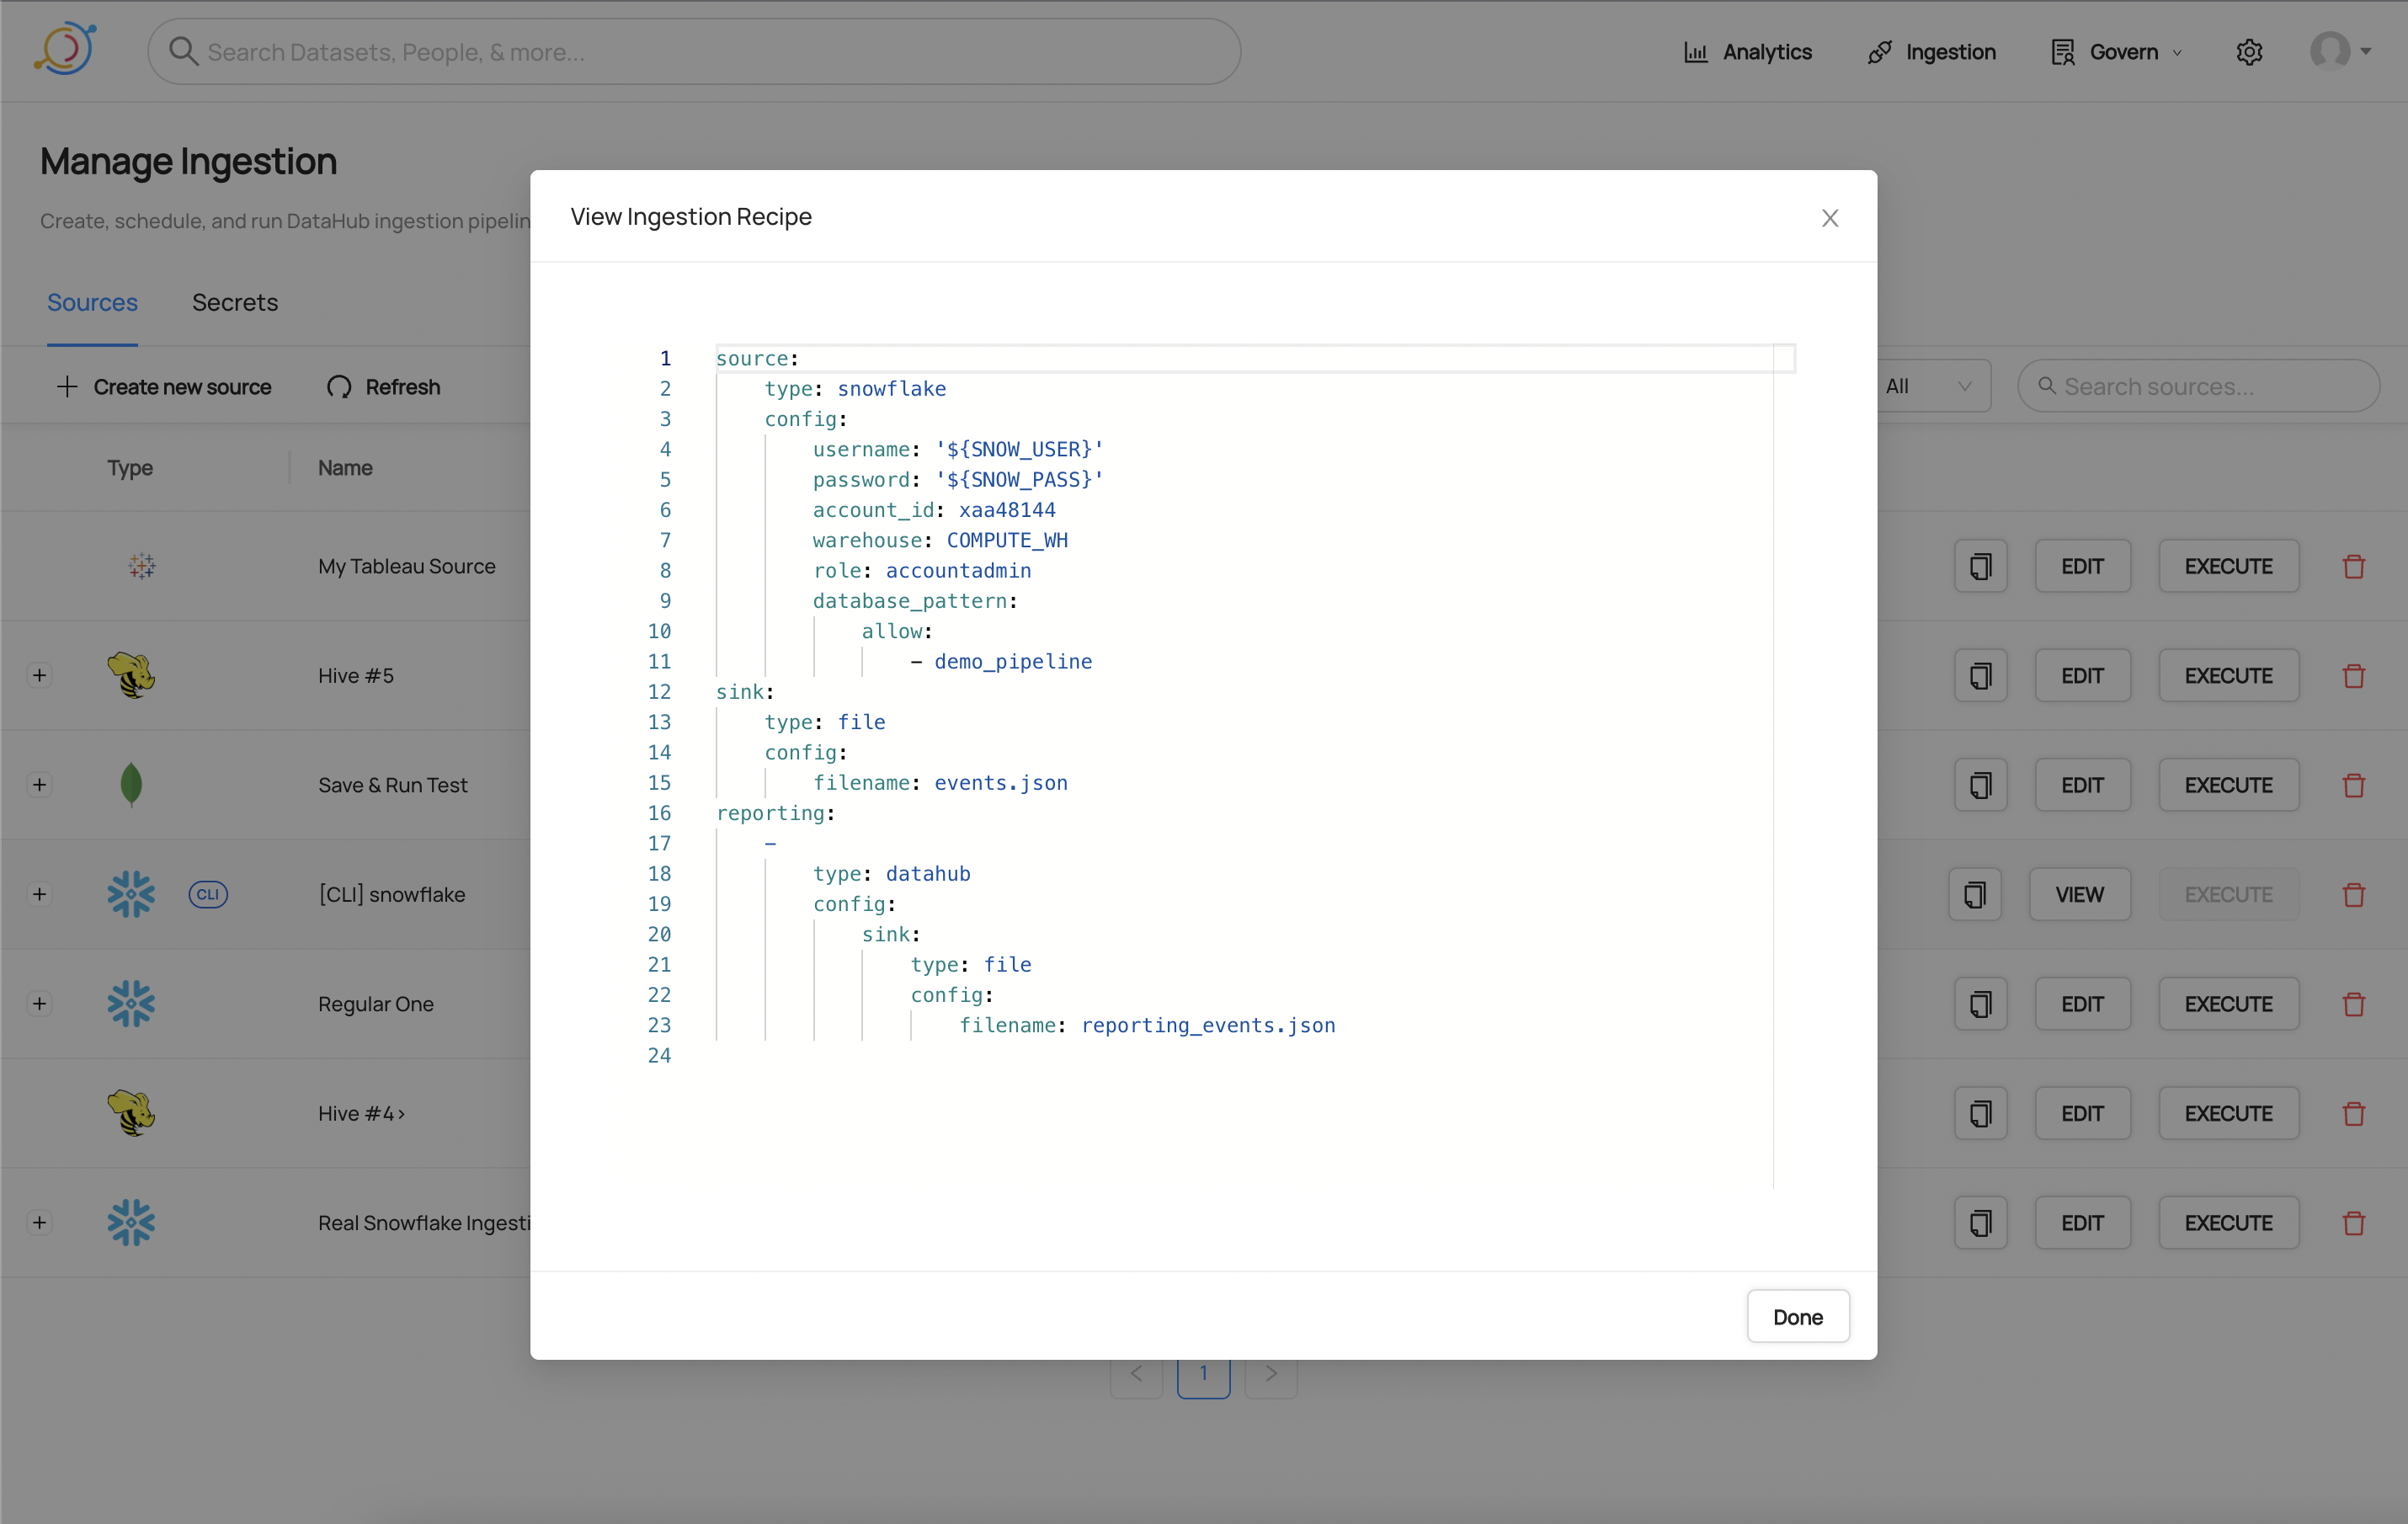Expand the Hive #5 row
This screenshot has height=1524, width=2408.
pos(39,676)
